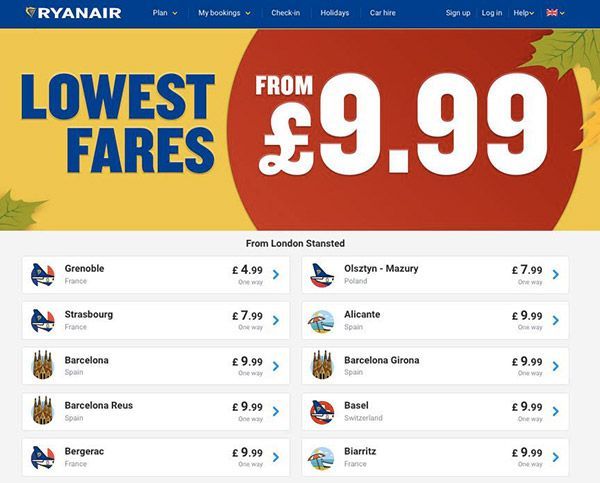The height and width of the screenshot is (483, 600).
Task: Expand the Plan dropdown menu
Action: pyautogui.click(x=165, y=13)
